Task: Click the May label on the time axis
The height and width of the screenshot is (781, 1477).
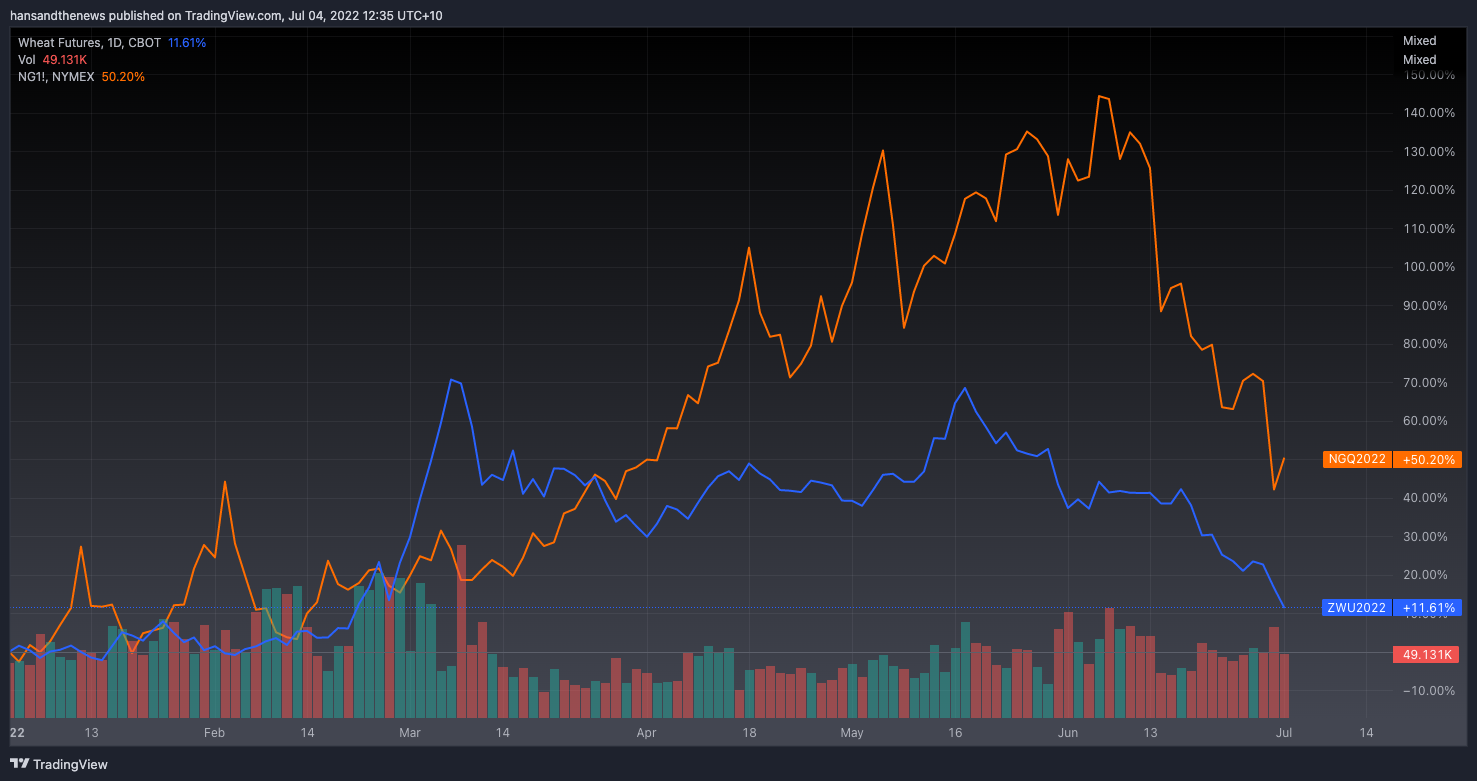Action: point(851,733)
